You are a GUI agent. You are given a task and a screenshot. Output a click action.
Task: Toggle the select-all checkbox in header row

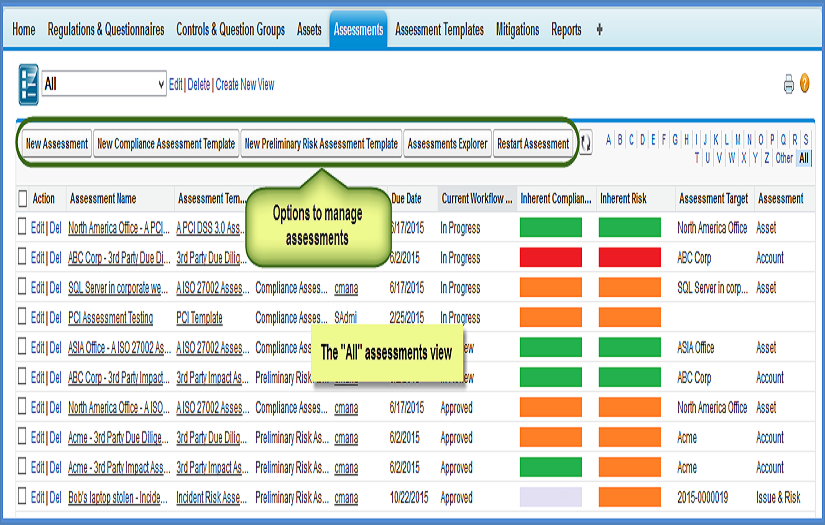point(22,198)
